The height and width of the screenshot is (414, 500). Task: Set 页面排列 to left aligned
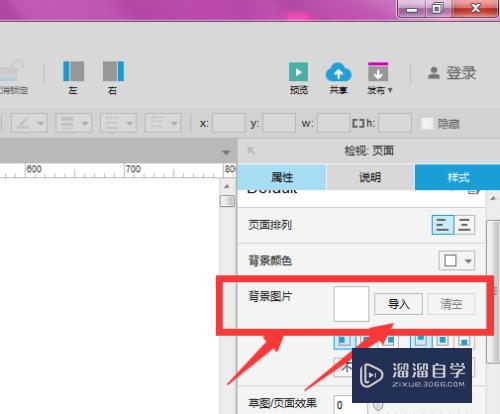[443, 225]
